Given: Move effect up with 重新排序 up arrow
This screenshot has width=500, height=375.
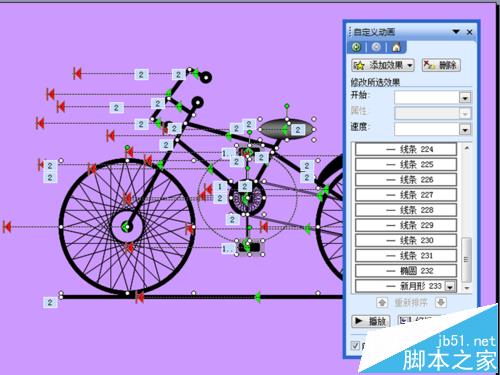Looking at the screenshot, I should click(x=382, y=302).
